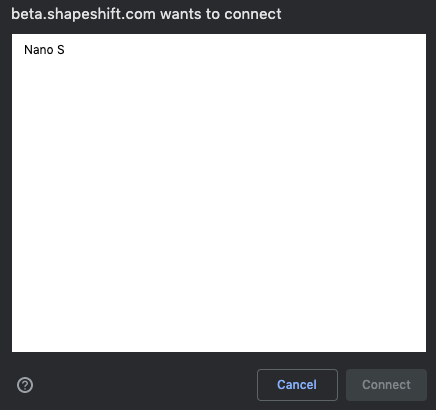
Task: Focus the white device list box
Action: pos(219,193)
